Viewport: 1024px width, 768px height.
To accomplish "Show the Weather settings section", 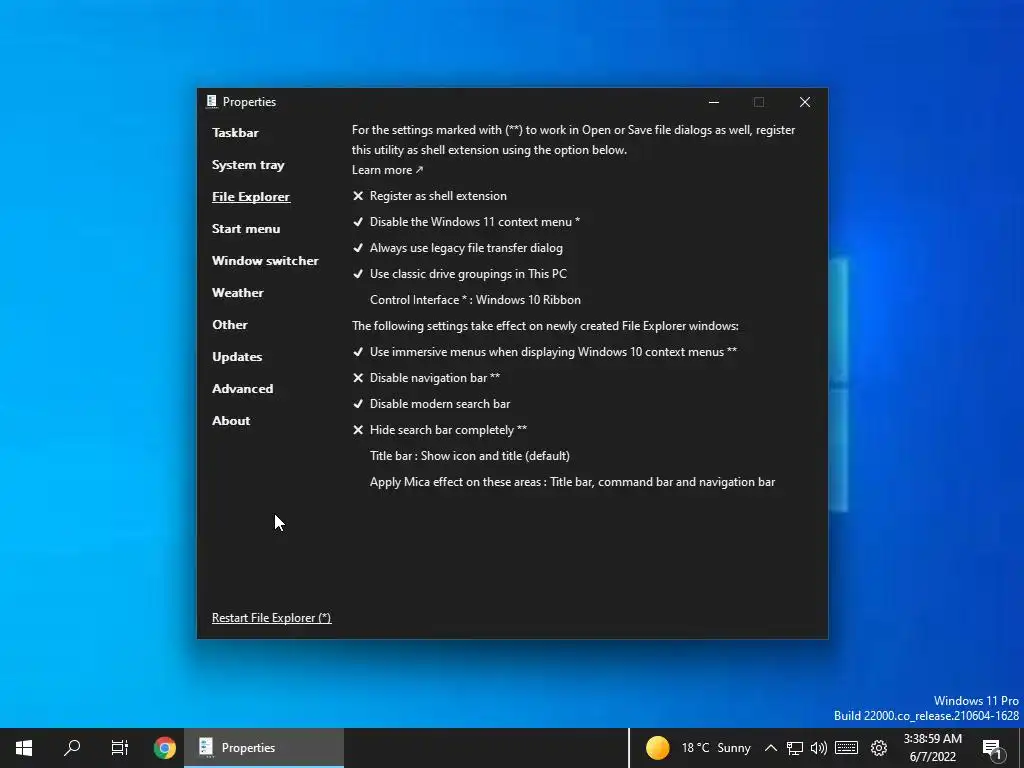I will [238, 293].
